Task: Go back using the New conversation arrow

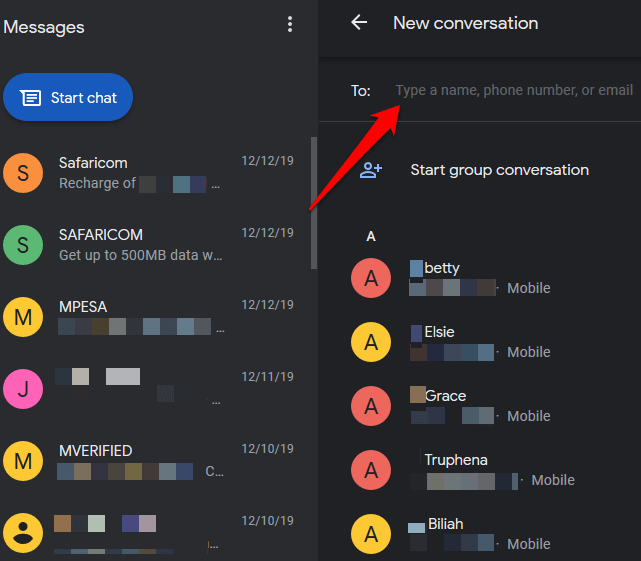Action: point(359,22)
